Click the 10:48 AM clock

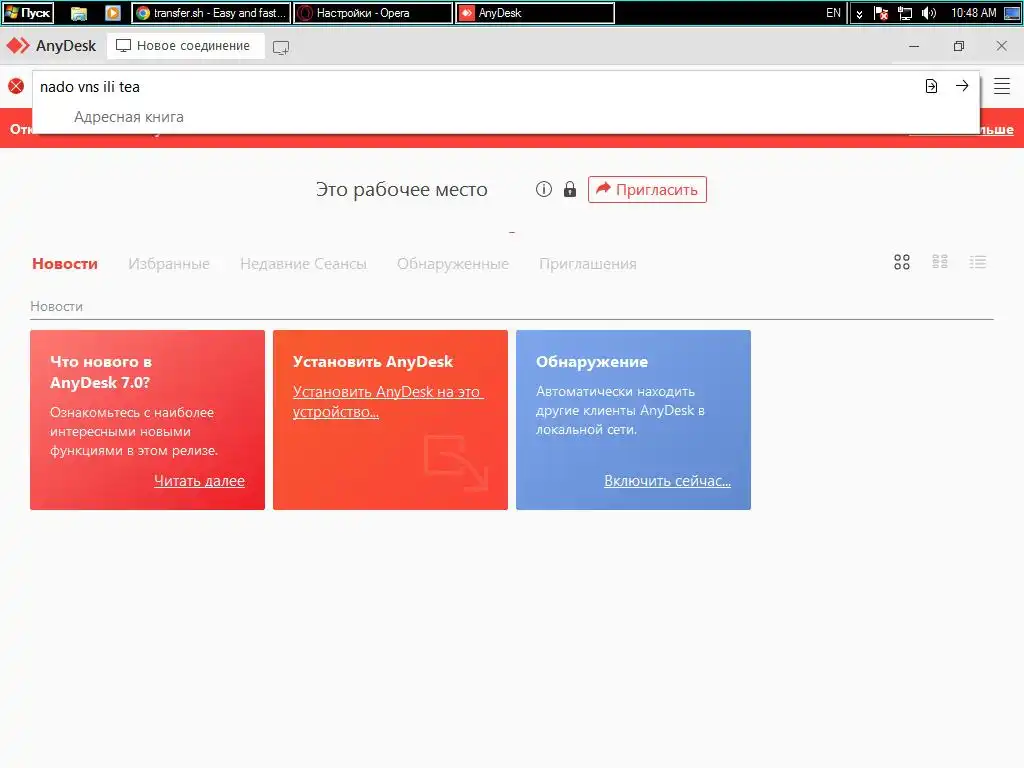click(973, 13)
